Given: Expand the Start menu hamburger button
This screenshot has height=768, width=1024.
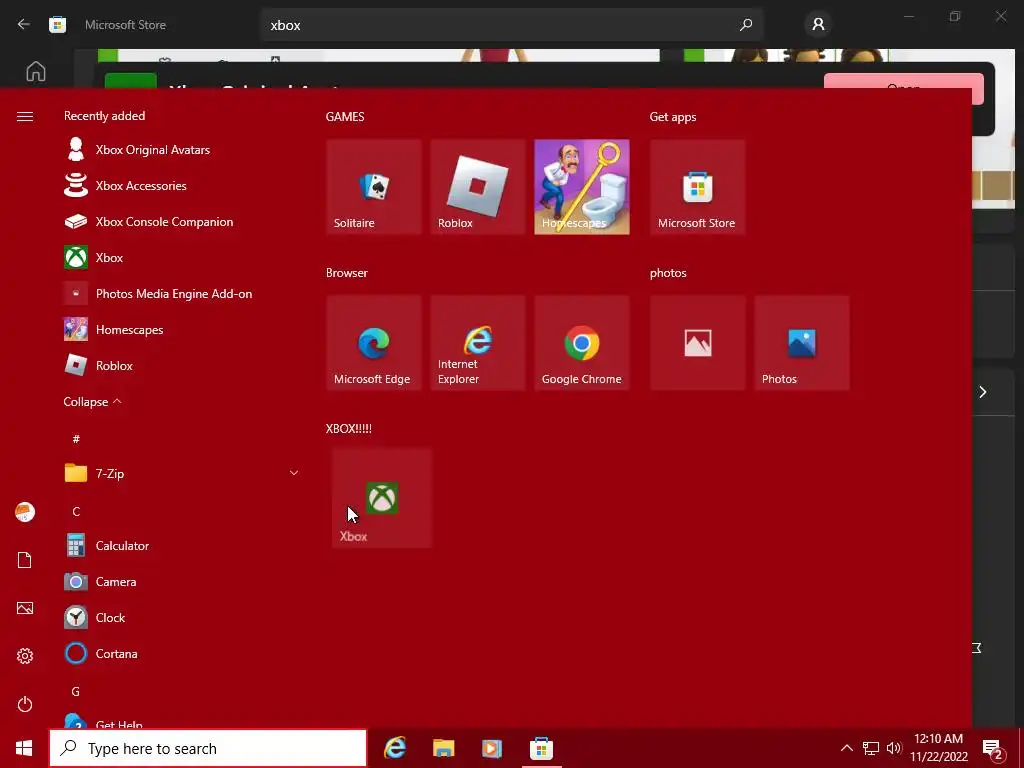Looking at the screenshot, I should (x=25, y=116).
